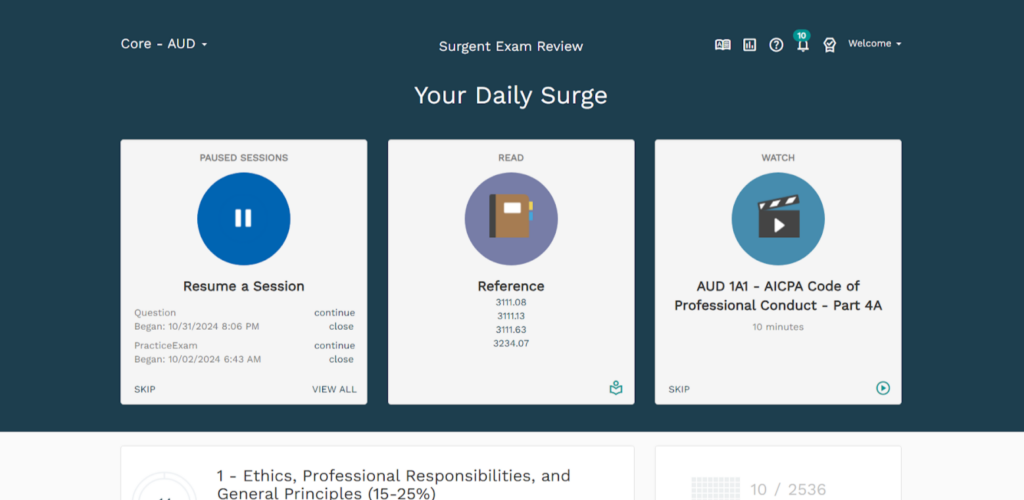
Task: Open the book reference icon in header
Action: point(722,45)
